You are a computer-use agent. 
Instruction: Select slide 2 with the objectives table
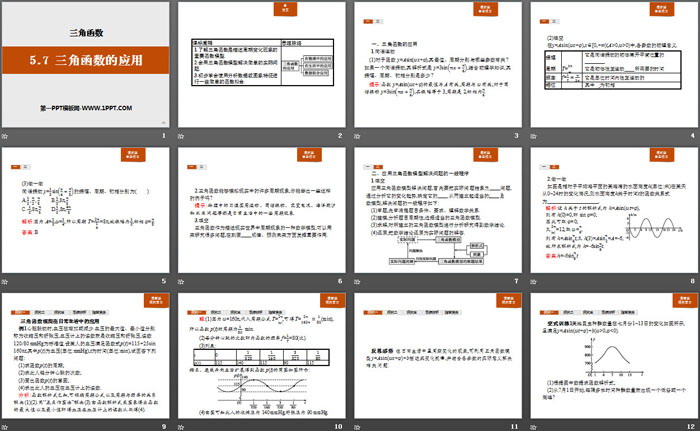pyautogui.click(x=262, y=65)
